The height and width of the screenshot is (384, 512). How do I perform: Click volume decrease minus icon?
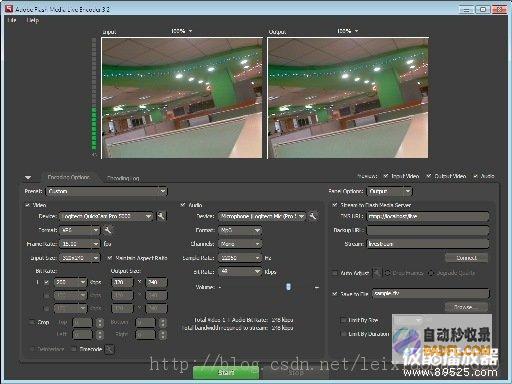(x=220, y=287)
